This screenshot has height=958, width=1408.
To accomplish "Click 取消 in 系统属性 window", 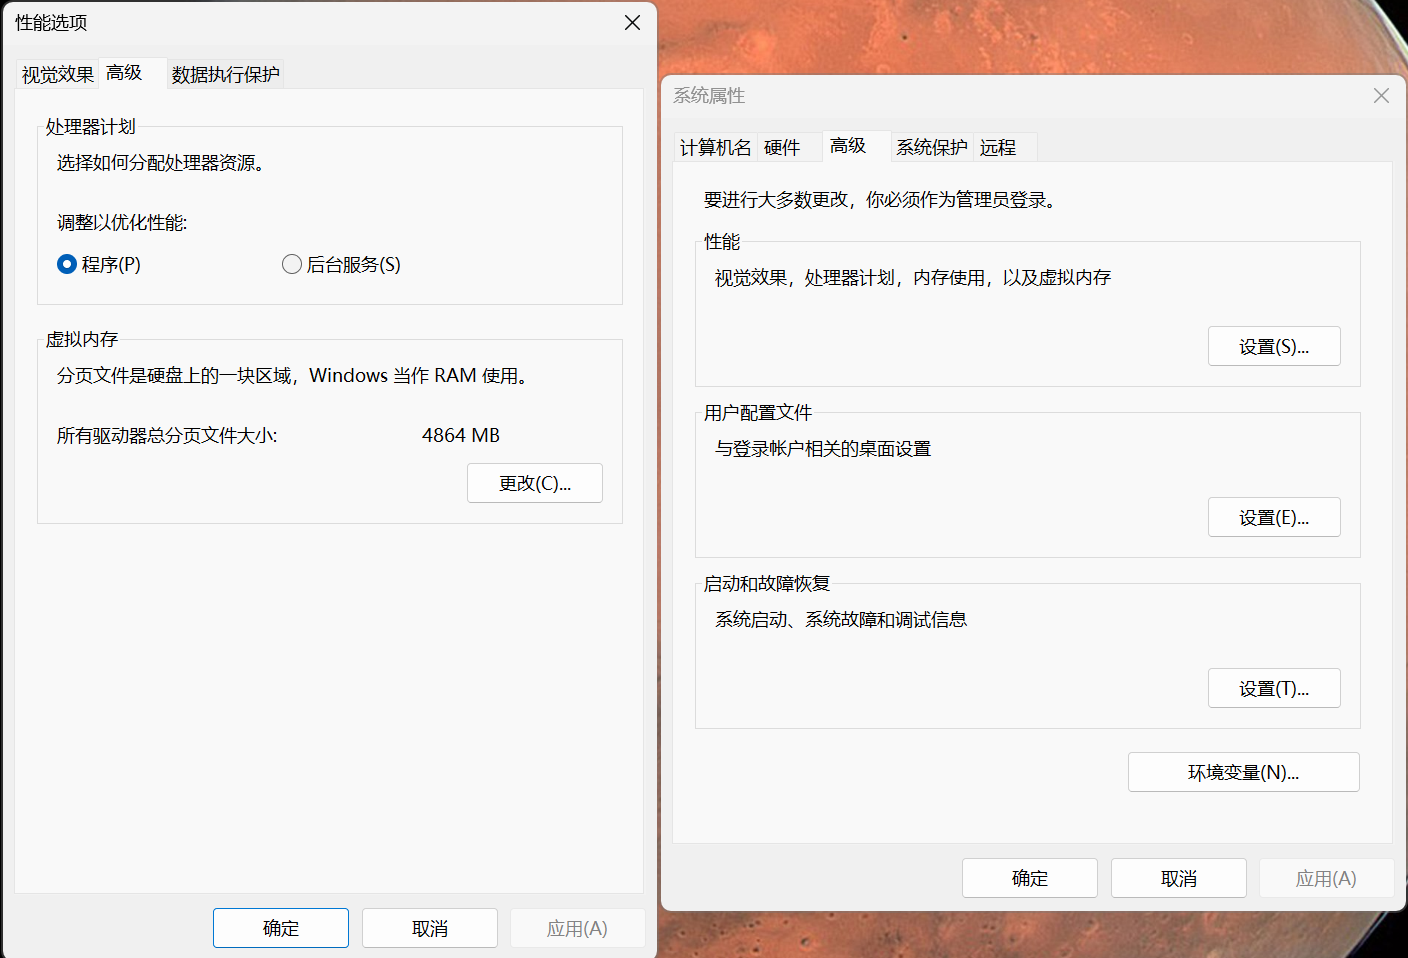I will click(1179, 878).
